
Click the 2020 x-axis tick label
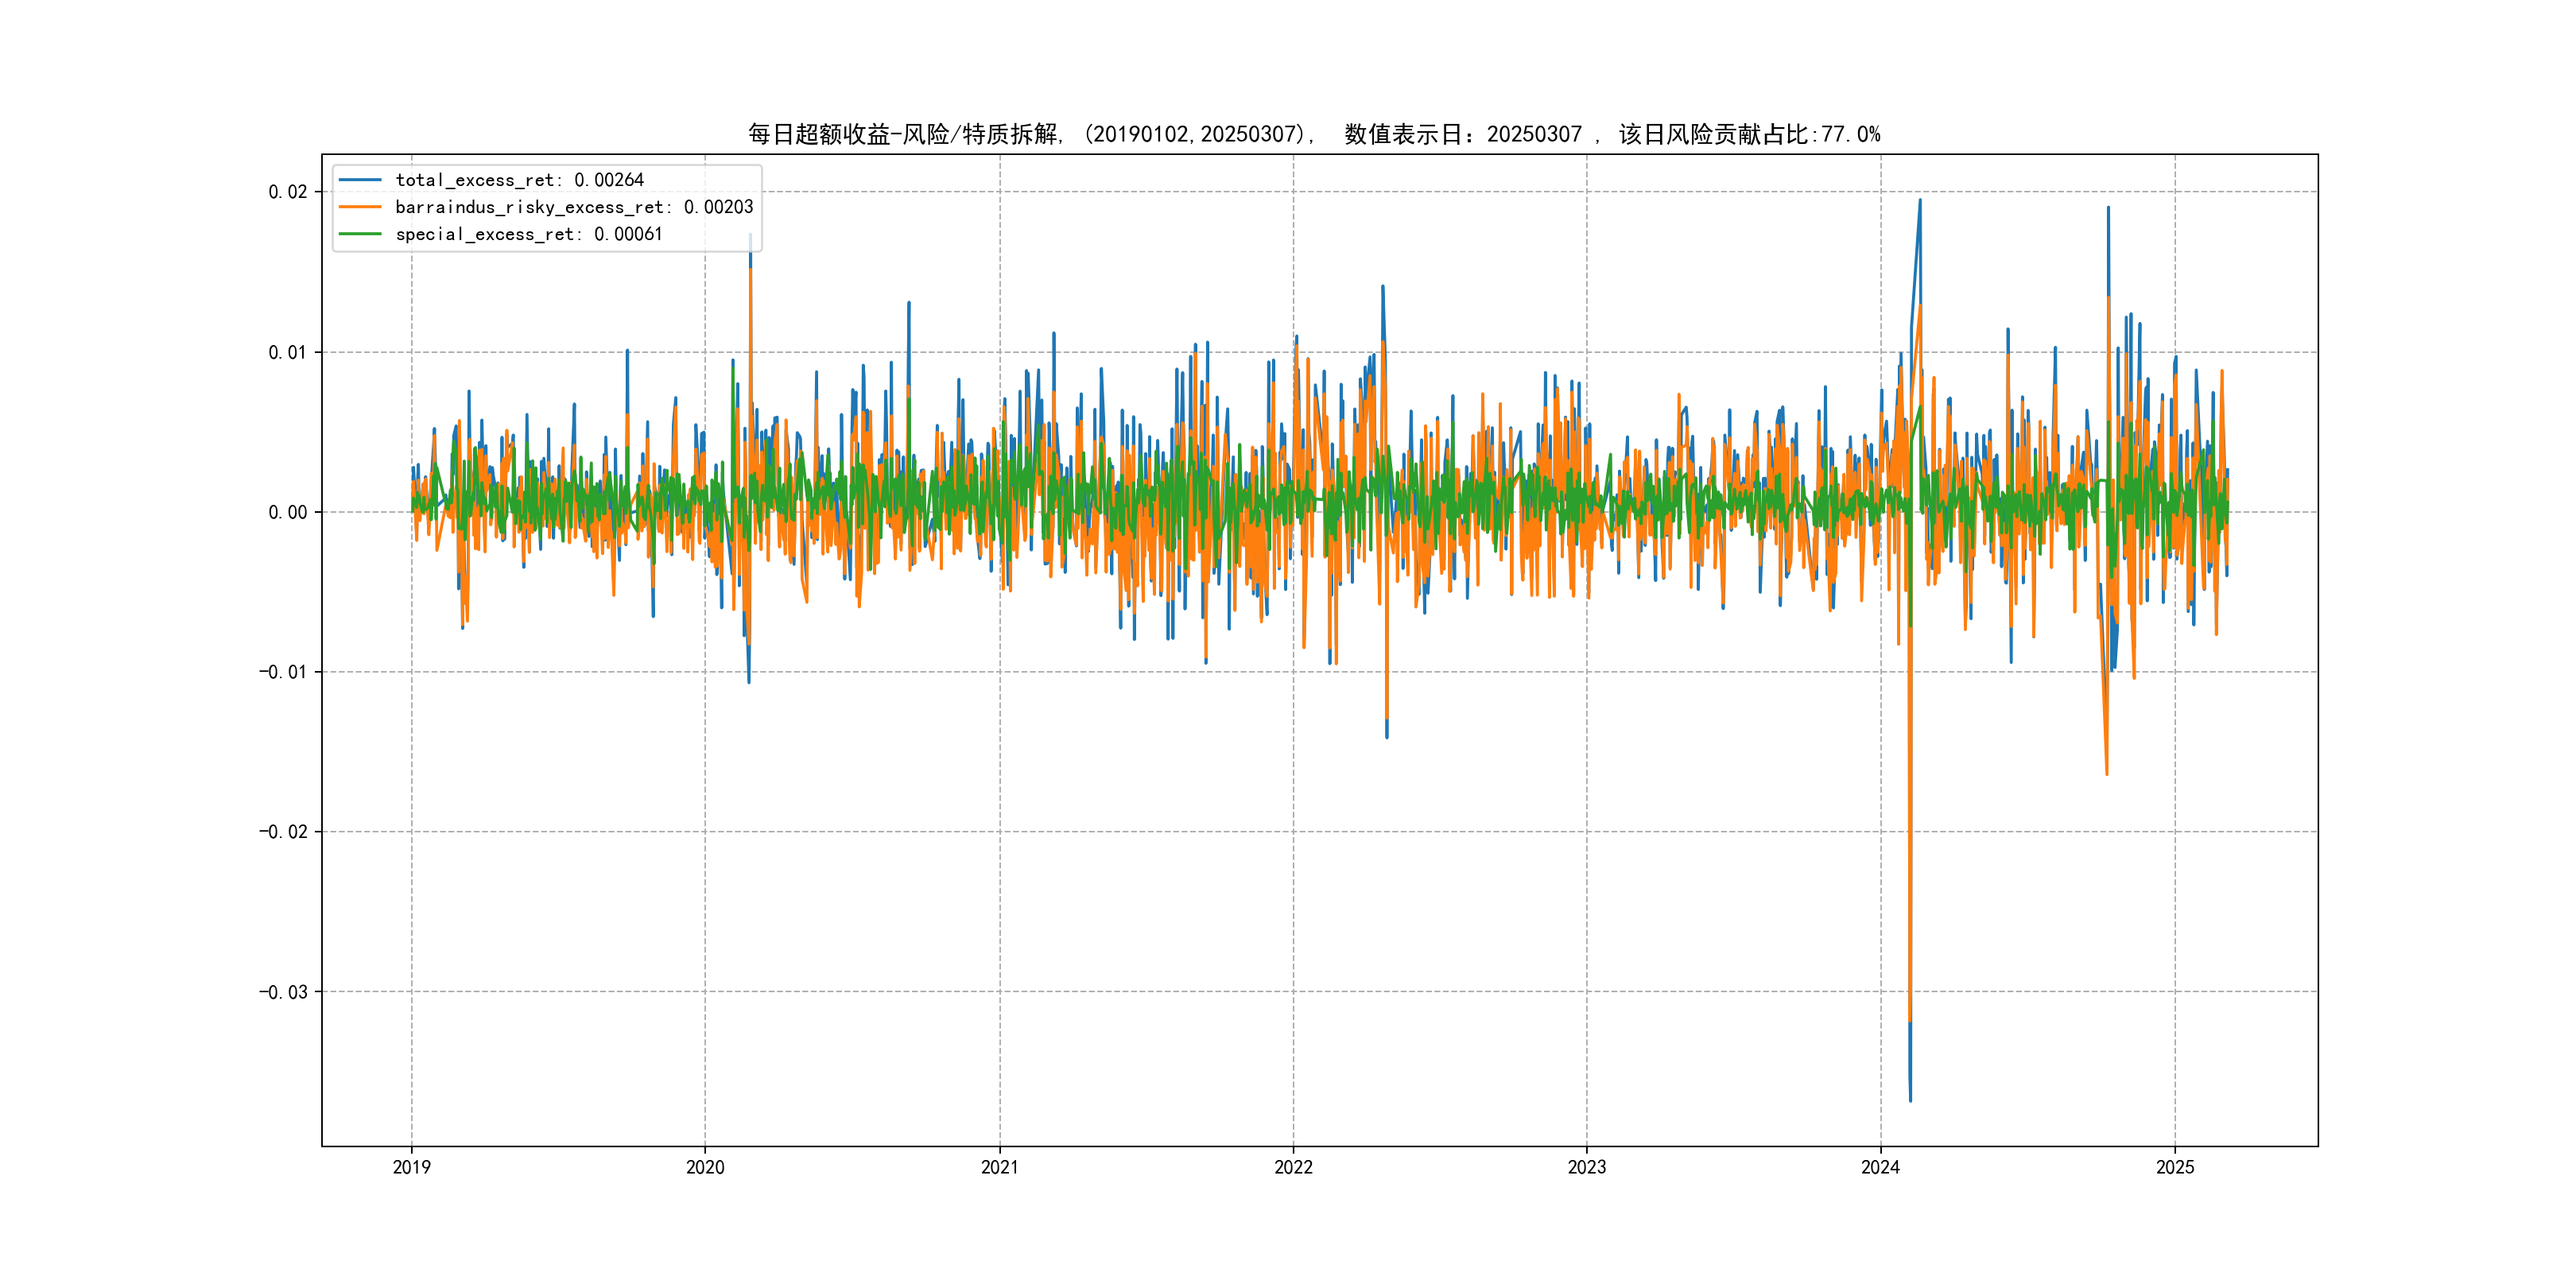pos(705,1167)
